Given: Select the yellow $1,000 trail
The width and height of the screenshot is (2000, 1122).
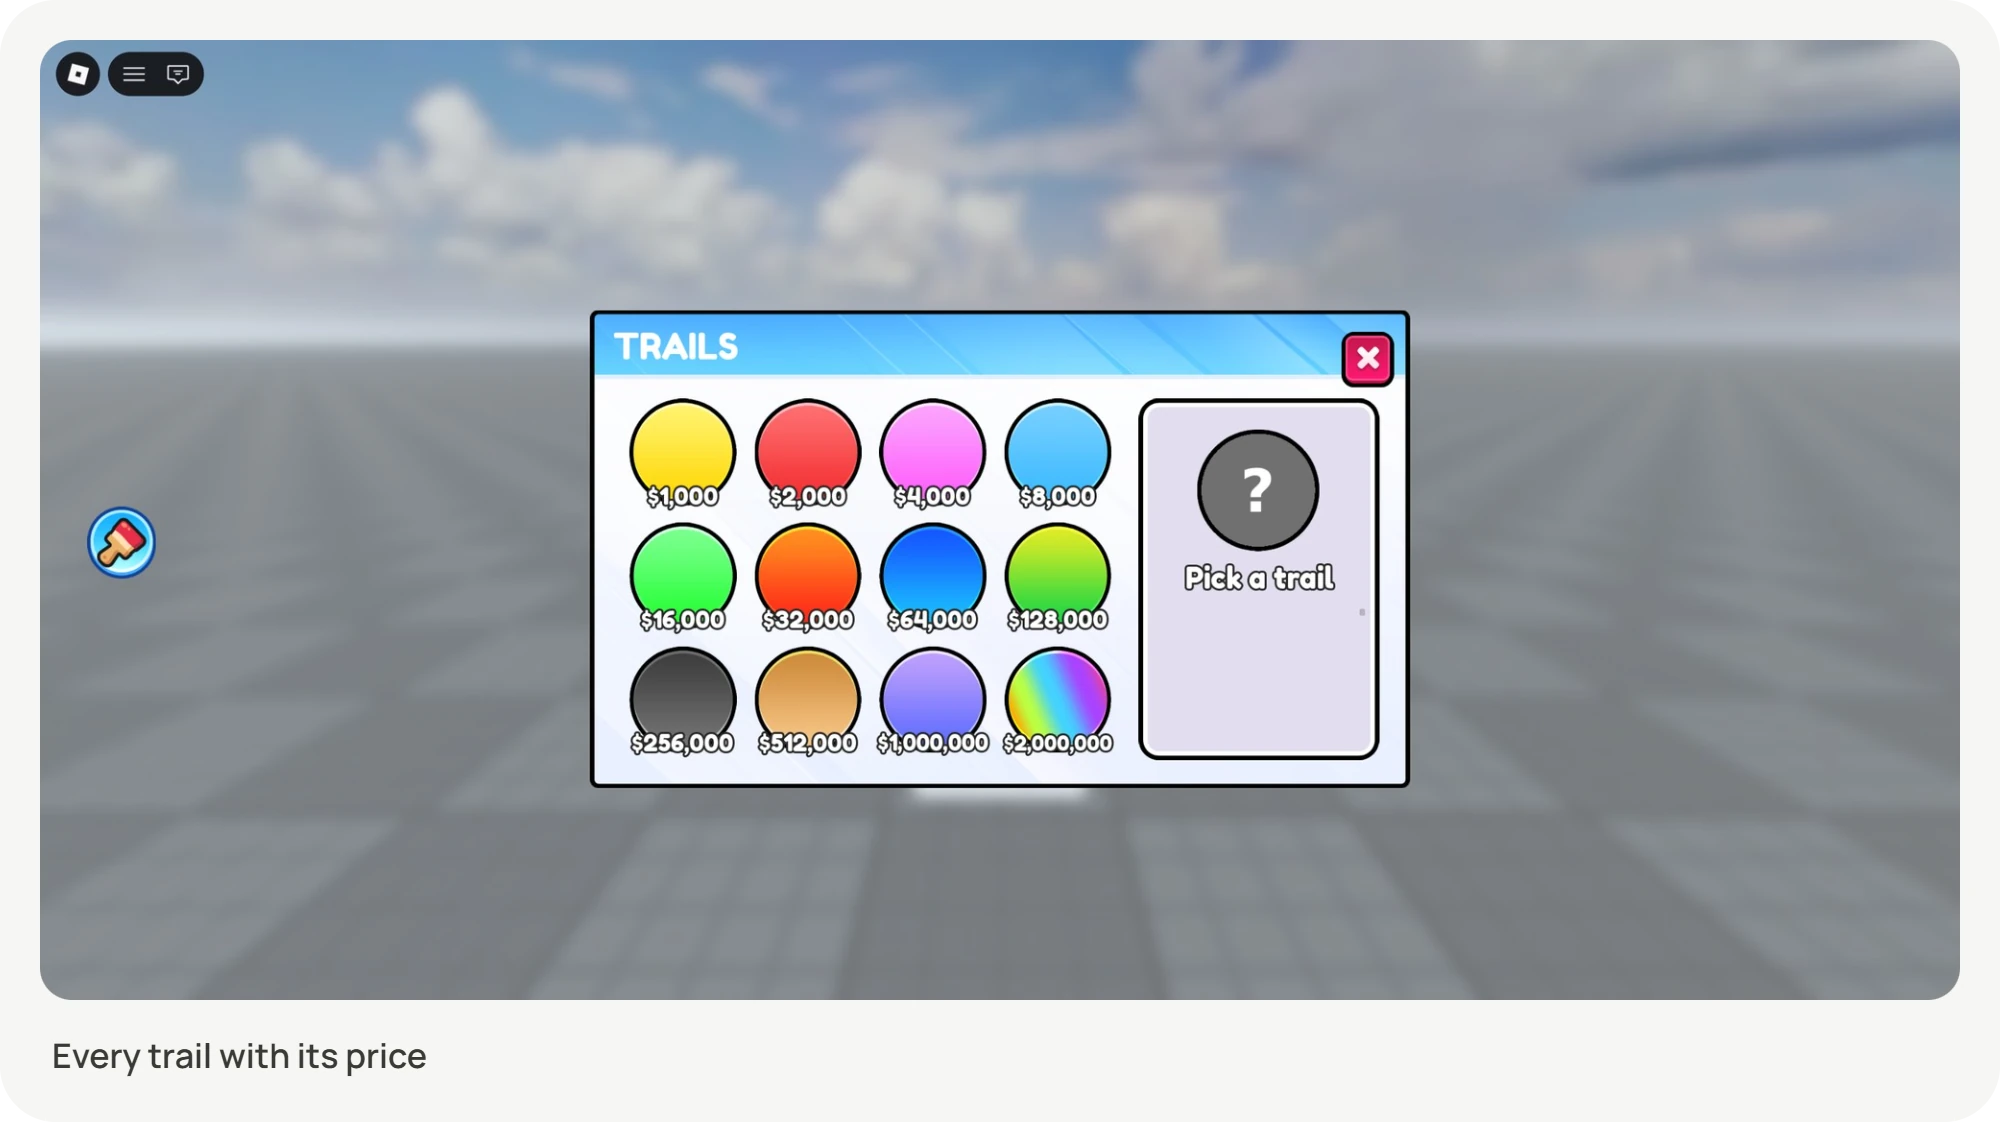Looking at the screenshot, I should tap(683, 455).
